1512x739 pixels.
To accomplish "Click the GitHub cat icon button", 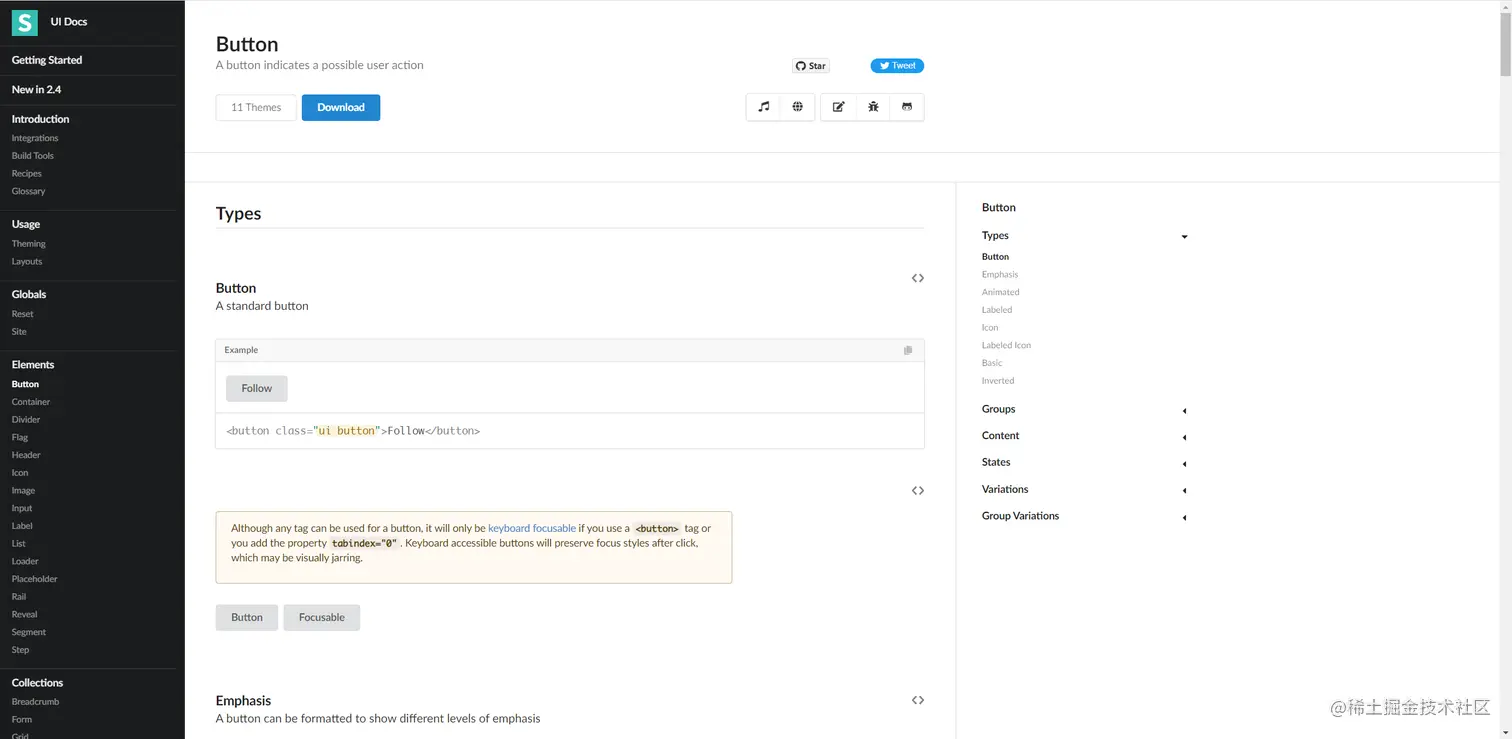I will coord(907,107).
